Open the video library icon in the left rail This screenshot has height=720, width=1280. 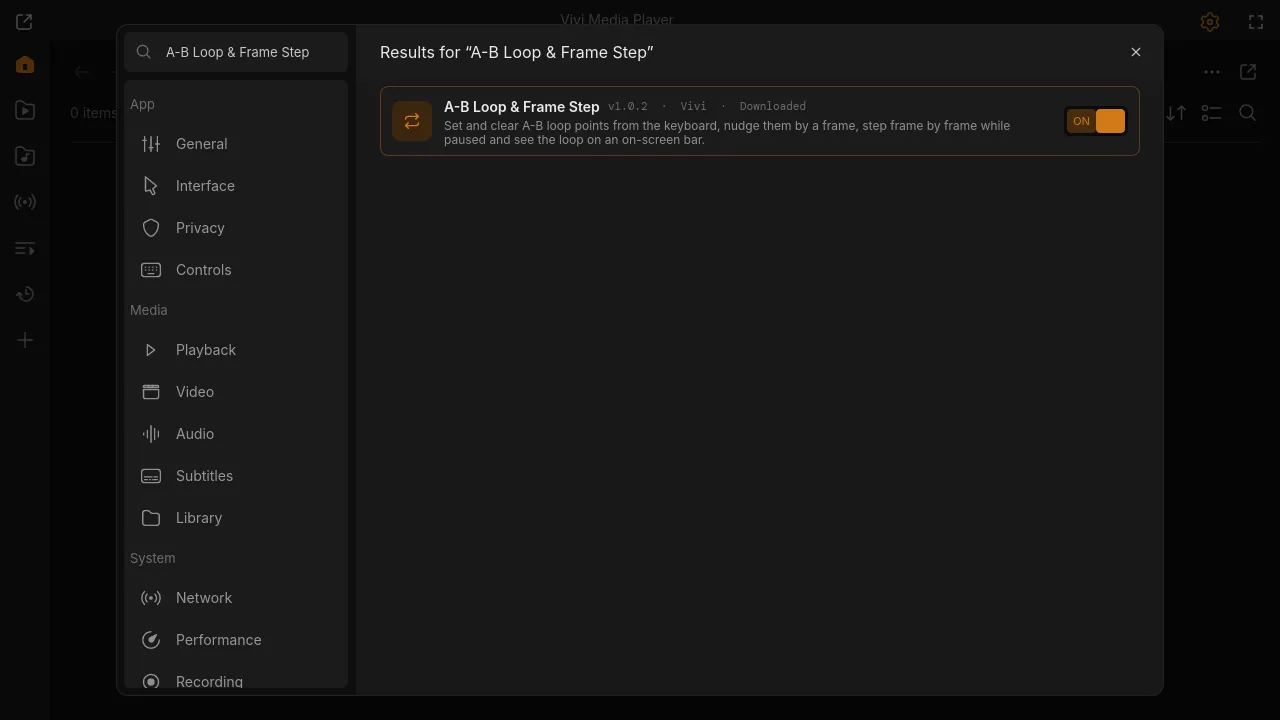click(x=25, y=111)
